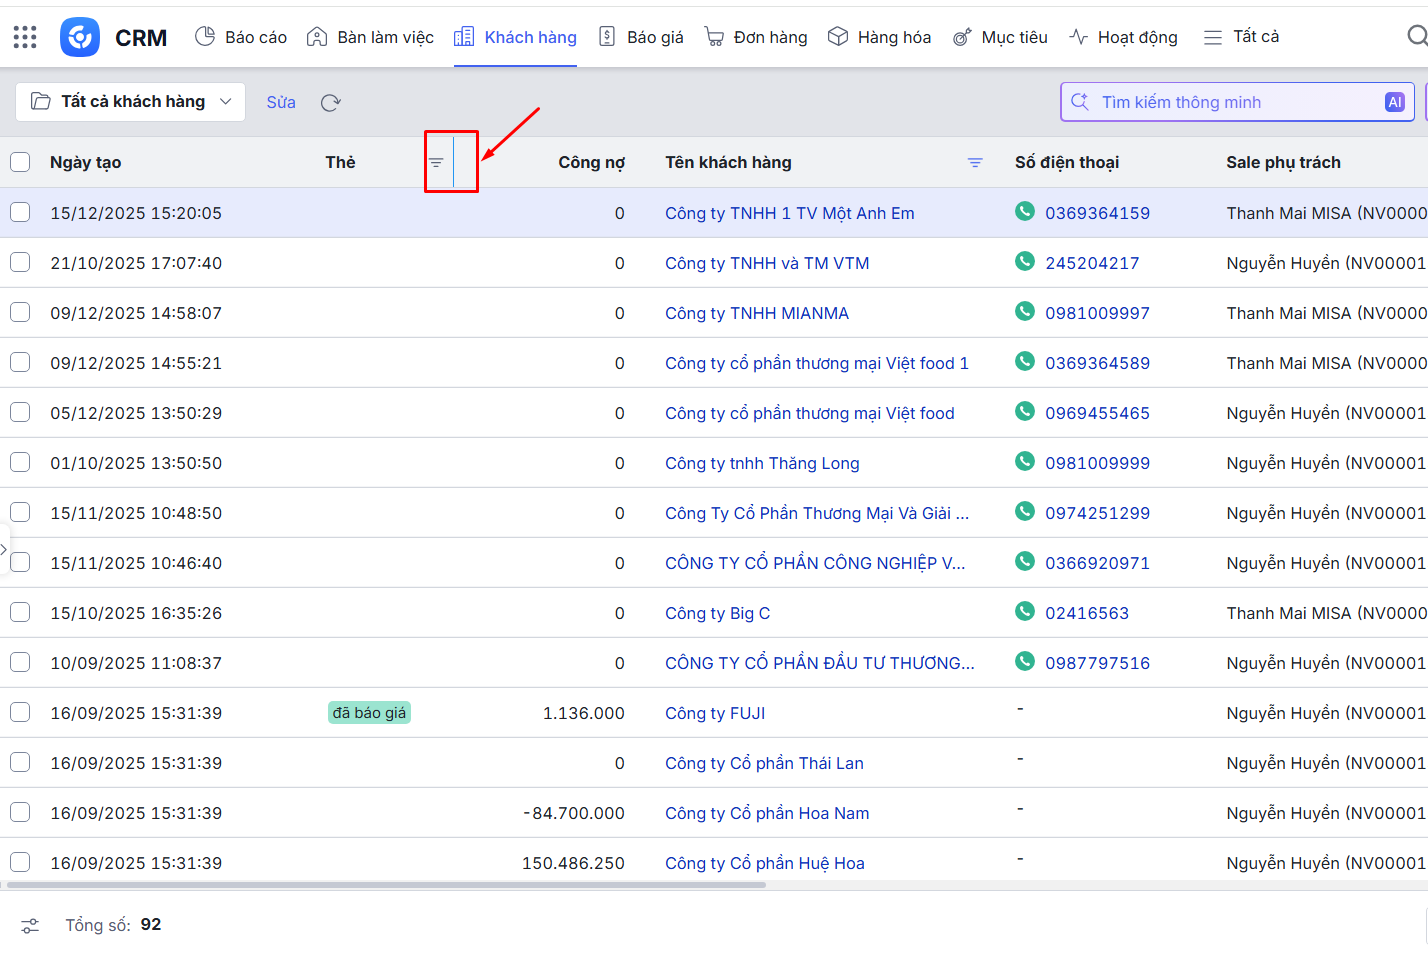Click call icon beside 0369364159

[1025, 211]
